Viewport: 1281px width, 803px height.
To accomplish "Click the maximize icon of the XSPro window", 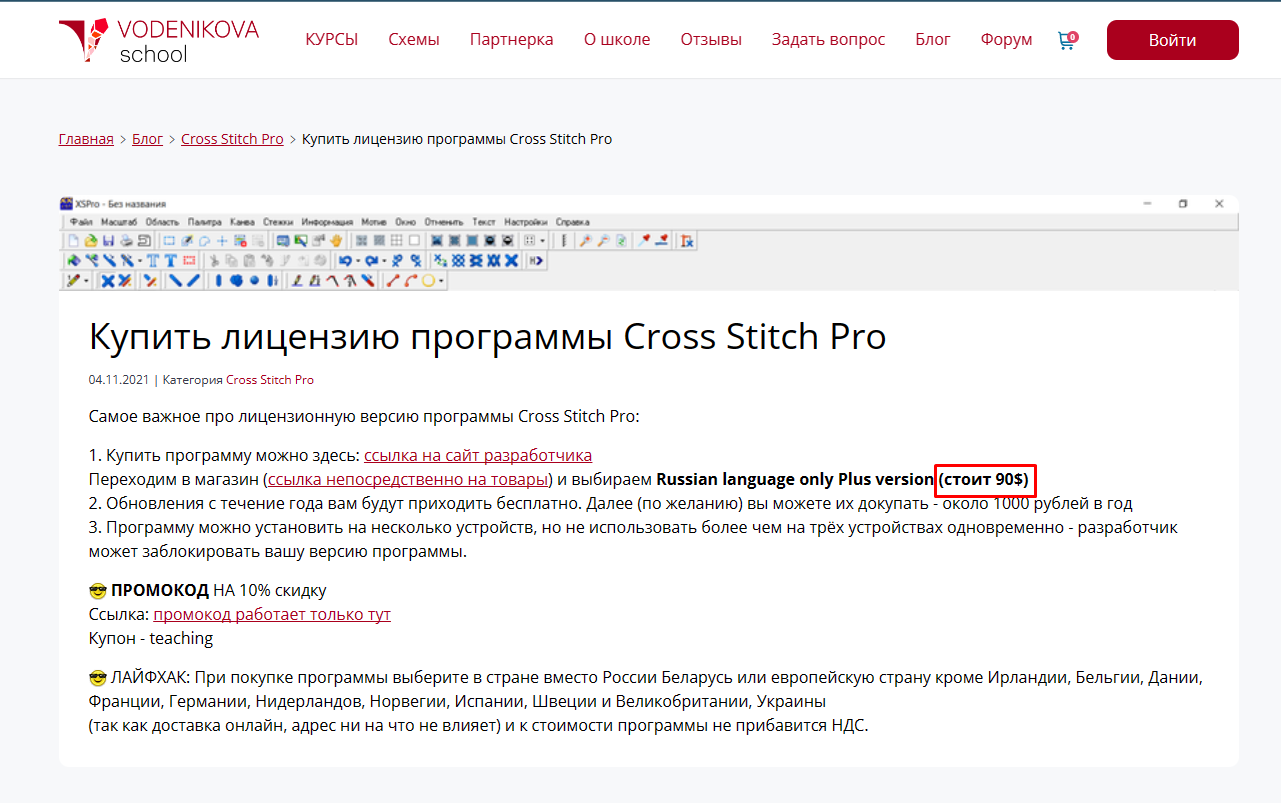I will [x=1182, y=203].
